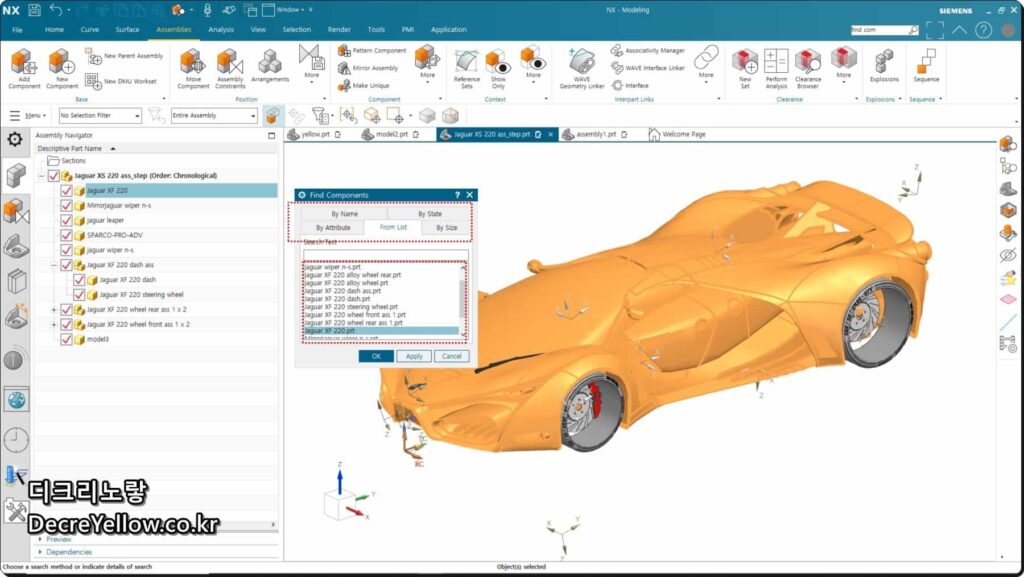Open Associativity Manager
Image resolution: width=1024 pixels, height=577 pixels.
point(648,50)
